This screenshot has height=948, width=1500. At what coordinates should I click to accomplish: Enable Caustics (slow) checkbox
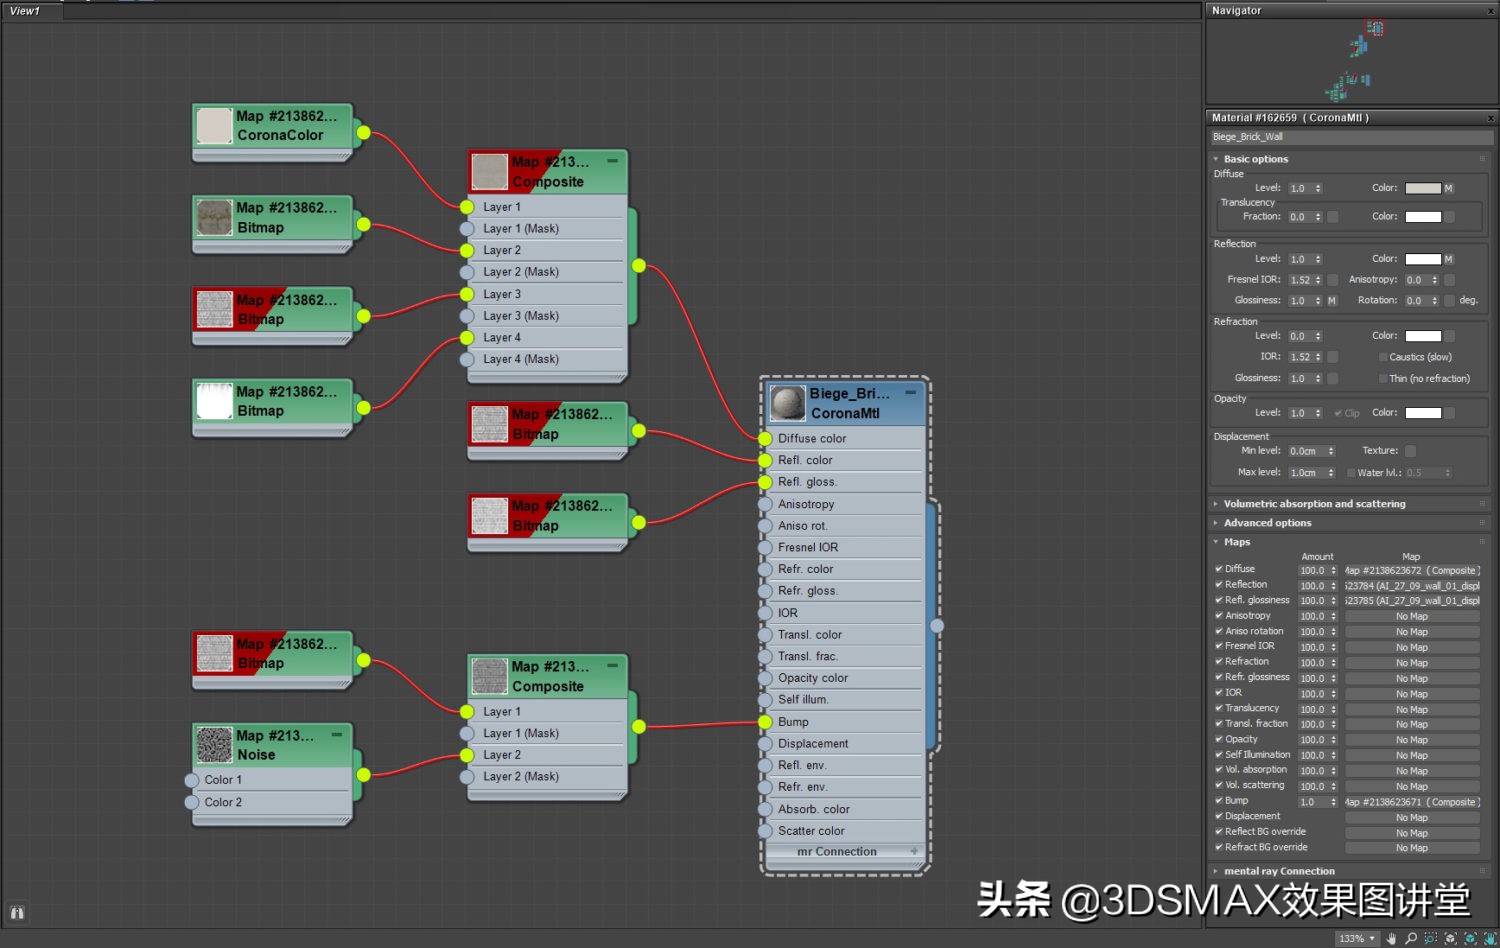[1383, 357]
